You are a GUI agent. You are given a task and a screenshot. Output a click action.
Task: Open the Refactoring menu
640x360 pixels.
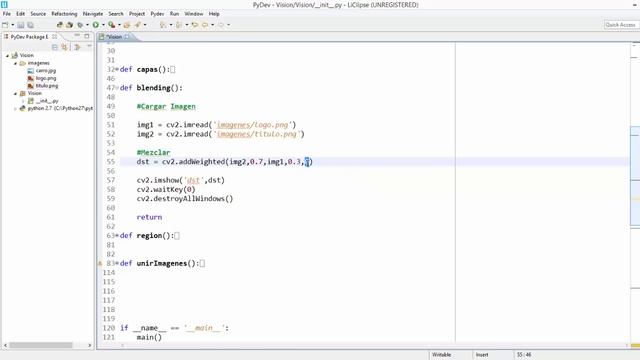pos(64,14)
